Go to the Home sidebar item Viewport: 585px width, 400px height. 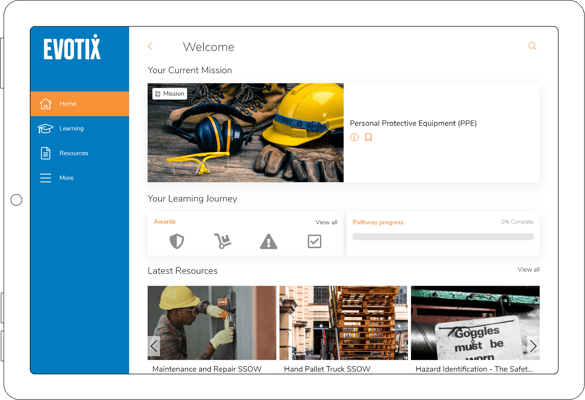click(80, 103)
